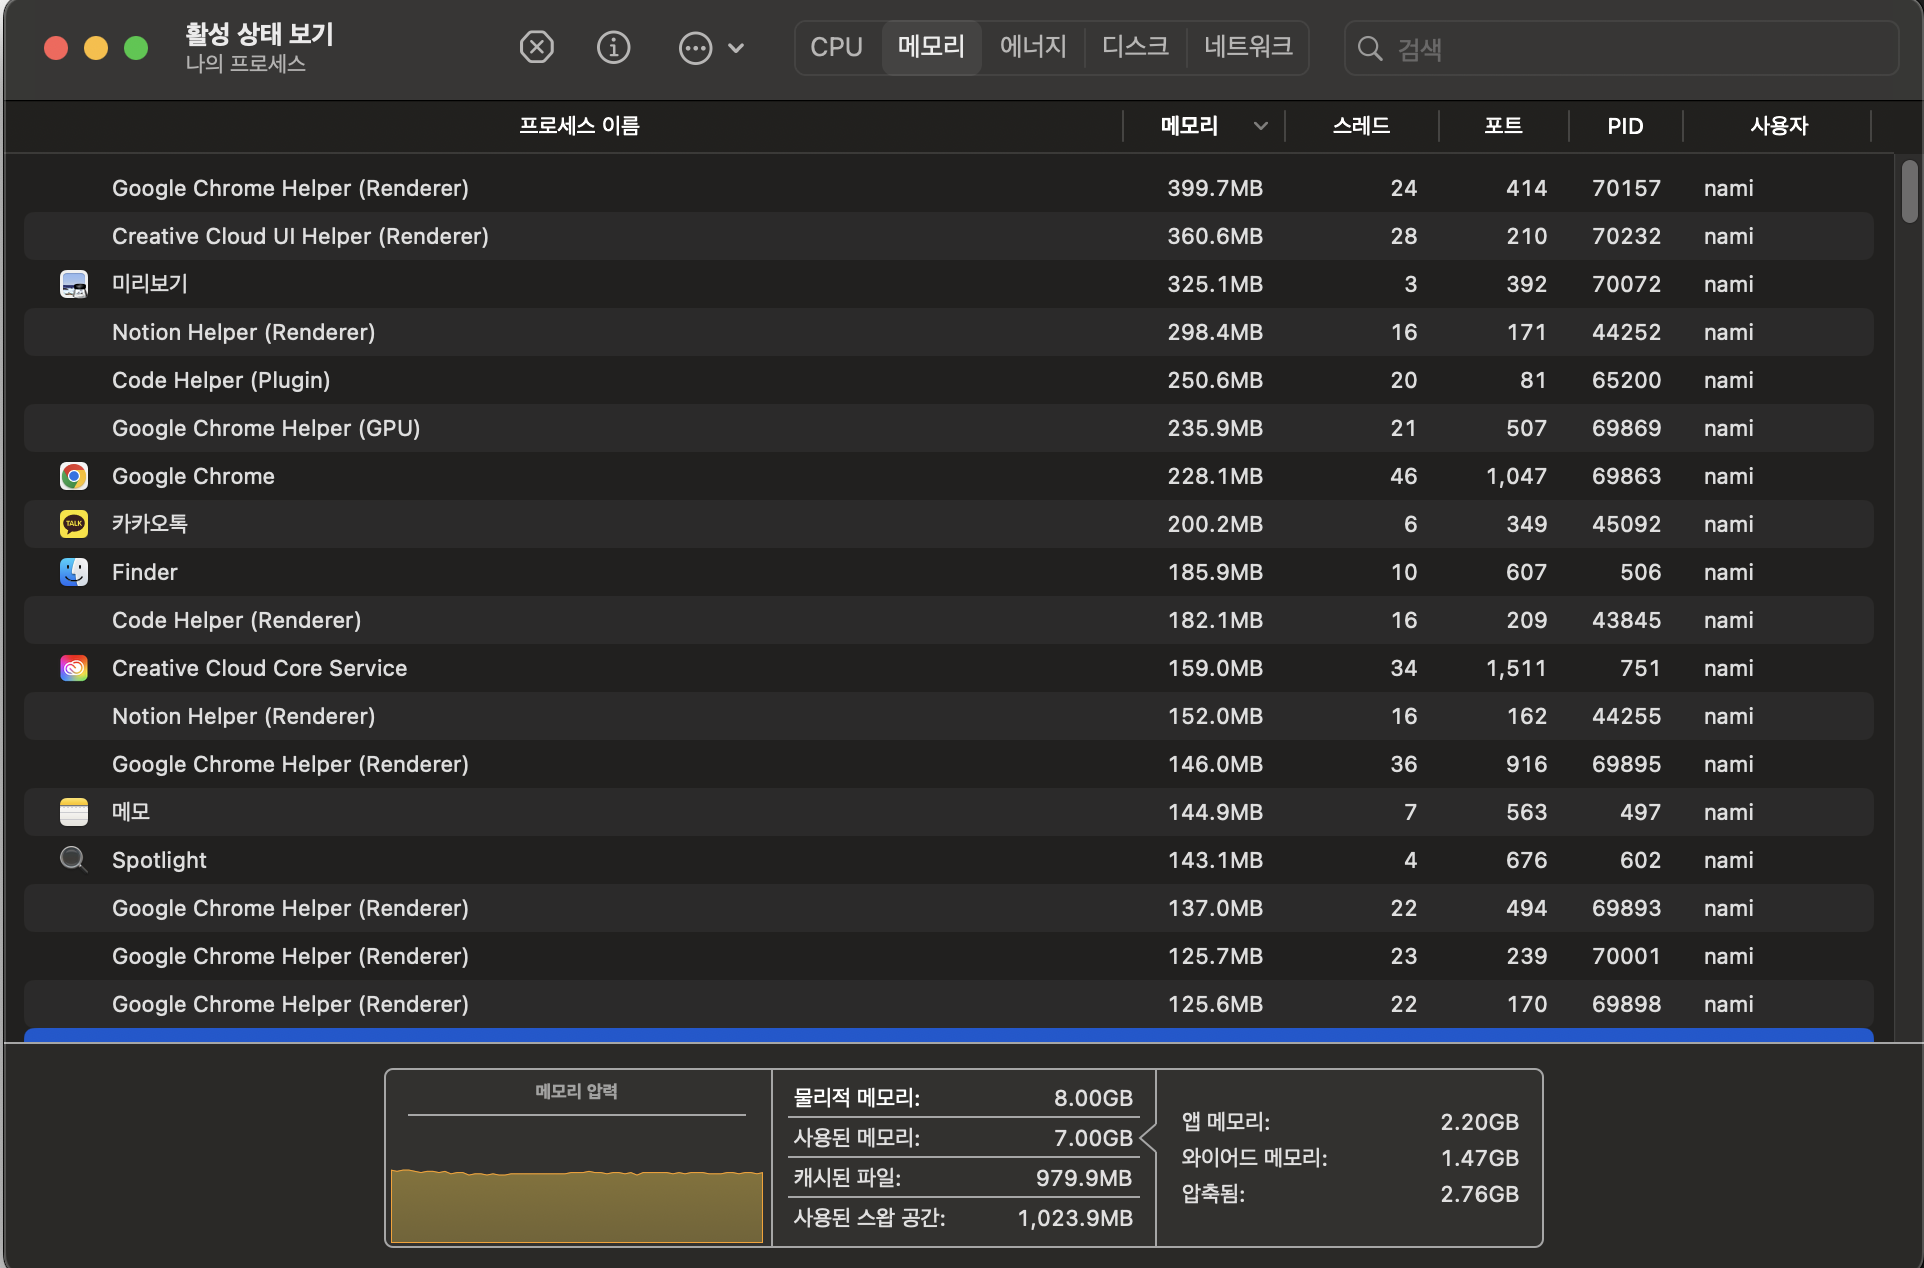Viewport: 1924px width, 1268px height.
Task: Sort by the PID column header
Action: [x=1625, y=126]
